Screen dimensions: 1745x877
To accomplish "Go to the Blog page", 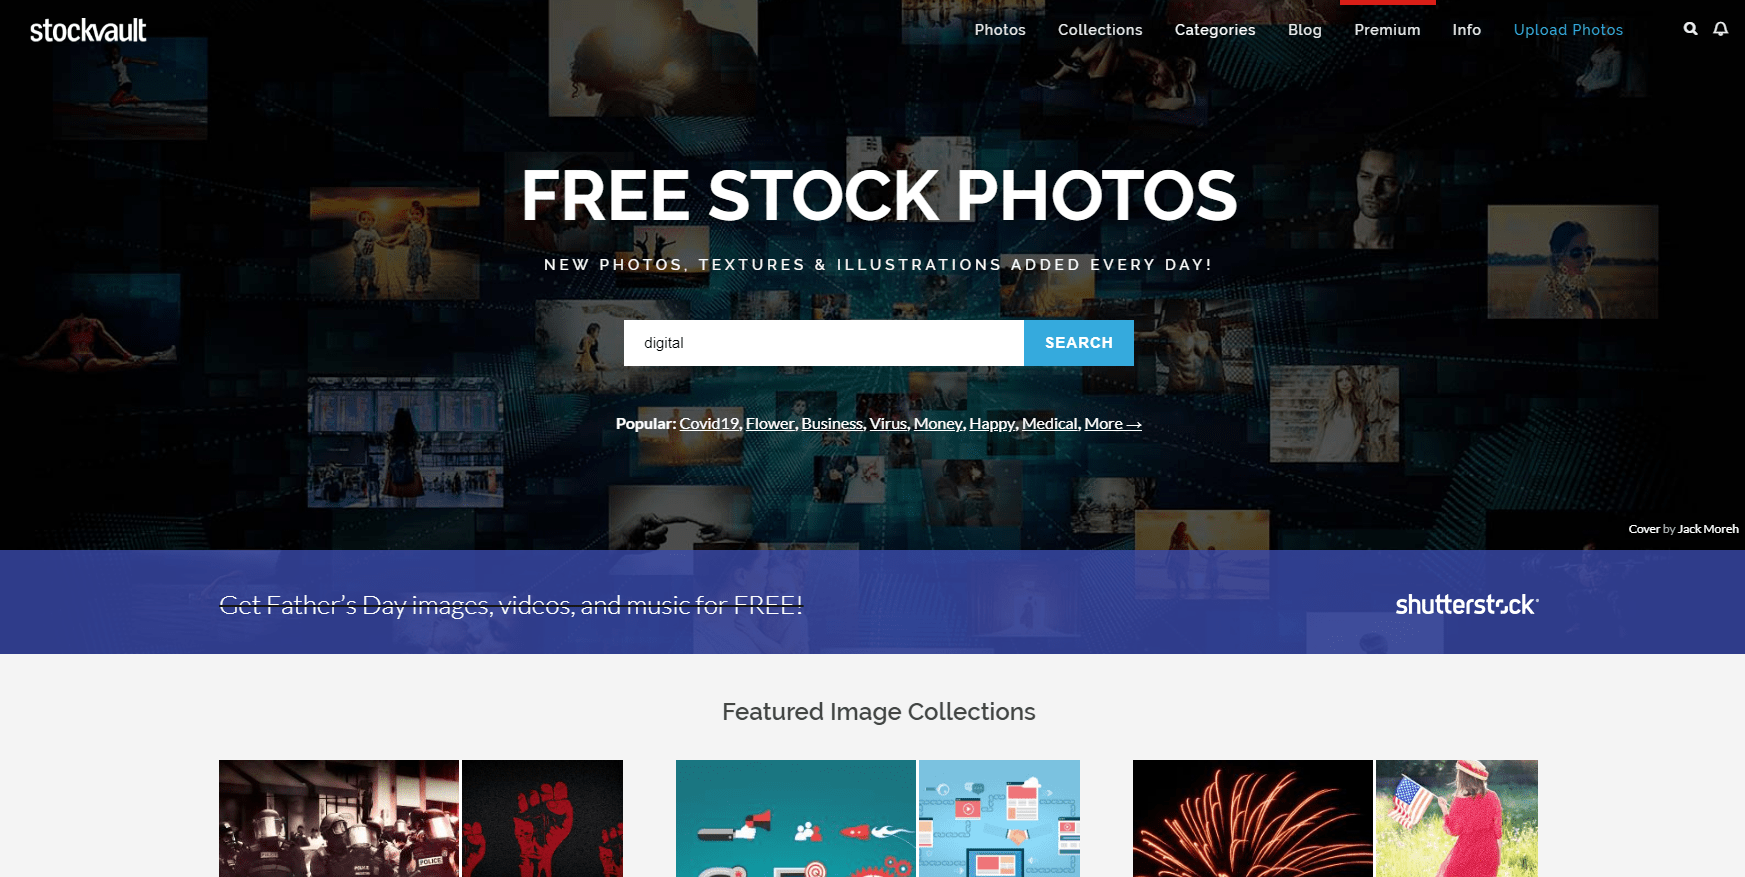I will pos(1305,30).
